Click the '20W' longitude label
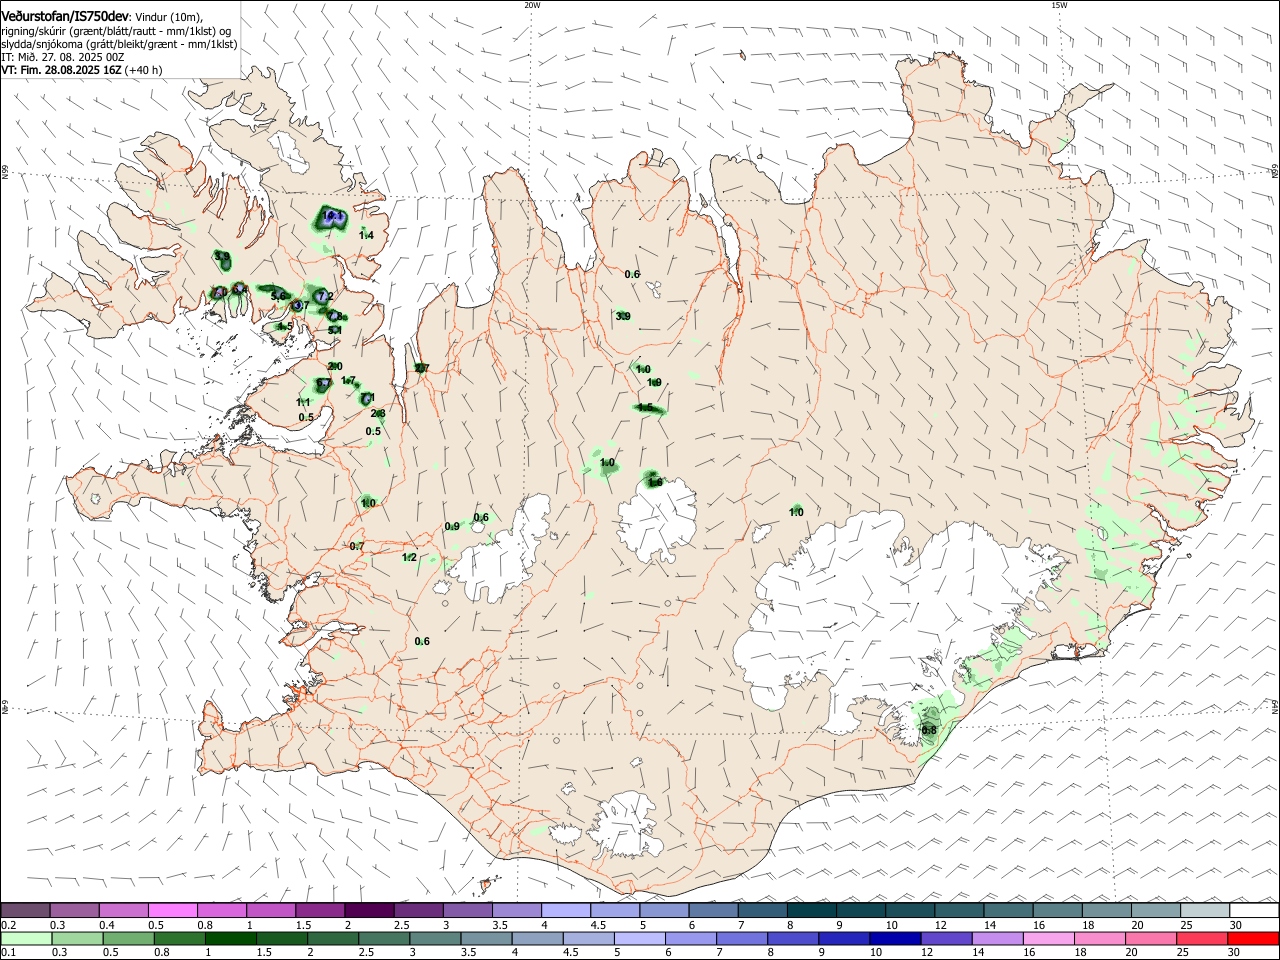The image size is (1280, 960). point(532,5)
